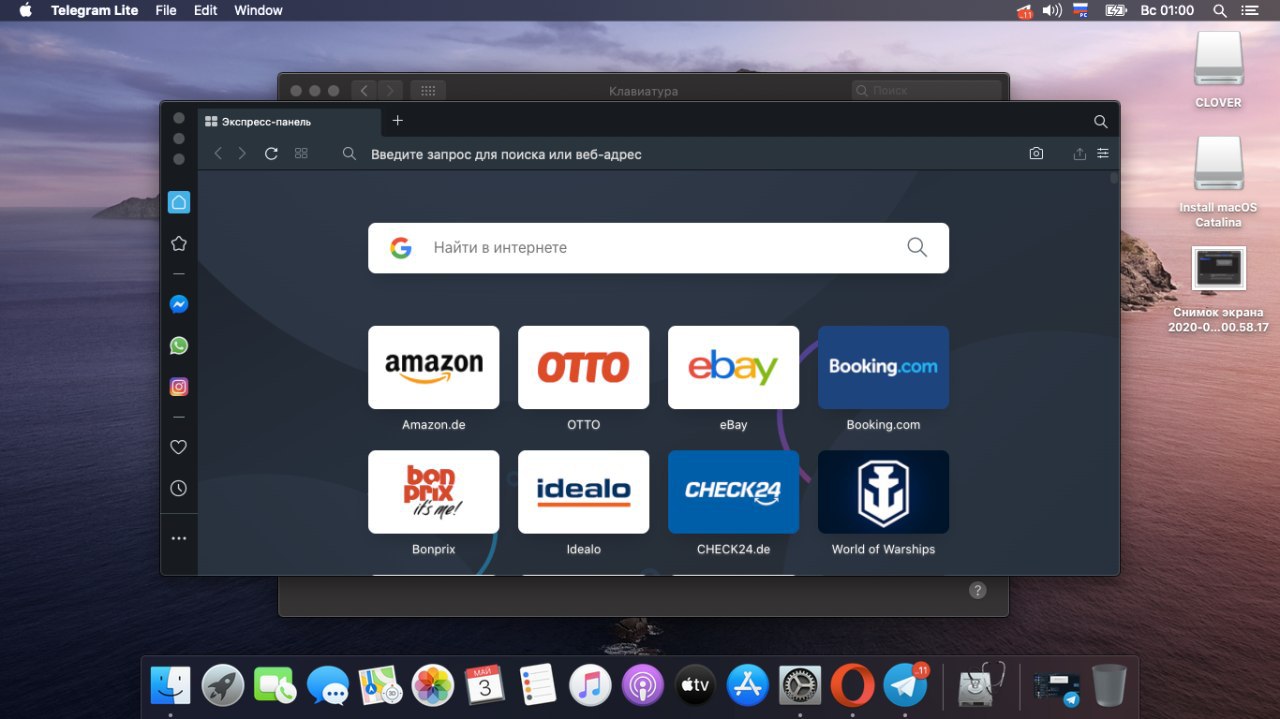Screen dimensions: 1280x719
Task: Click the volume icon in menu bar
Action: (1052, 10)
